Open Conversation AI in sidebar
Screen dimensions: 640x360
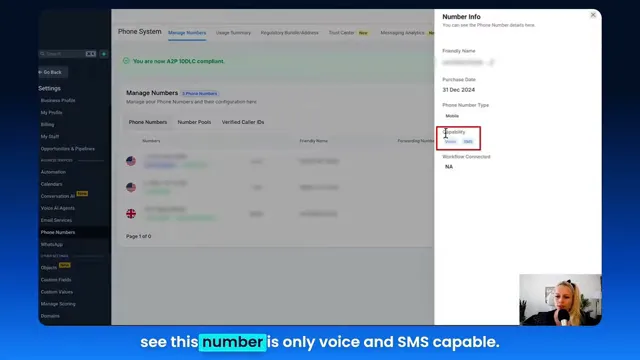58,196
